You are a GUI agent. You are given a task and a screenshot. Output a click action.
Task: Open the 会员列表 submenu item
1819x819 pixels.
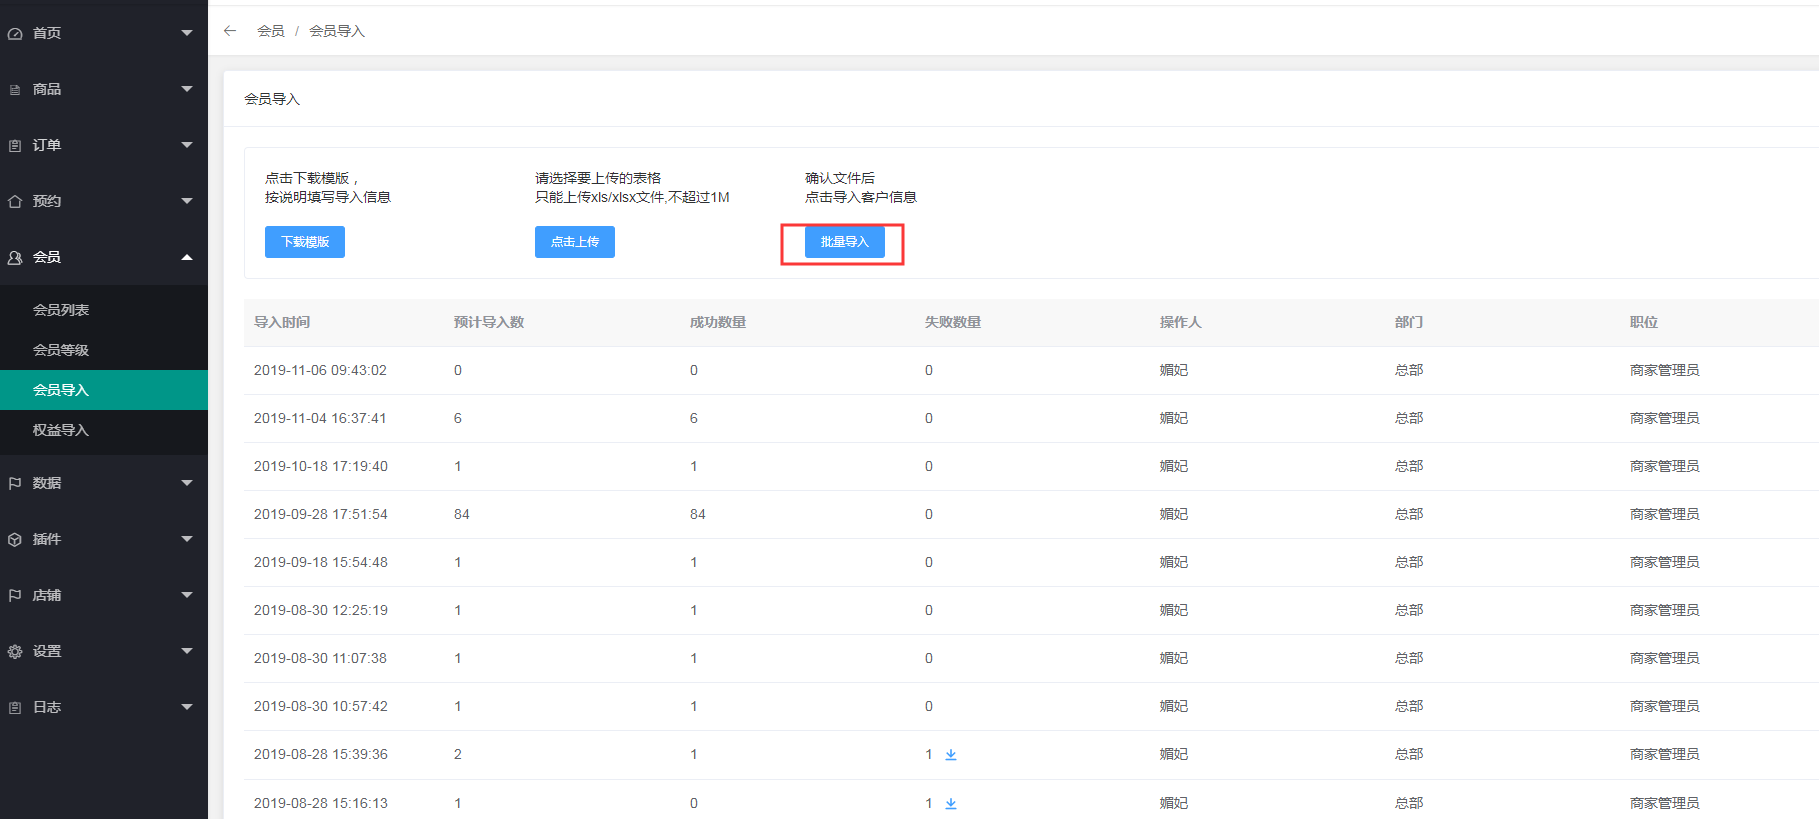pos(61,310)
